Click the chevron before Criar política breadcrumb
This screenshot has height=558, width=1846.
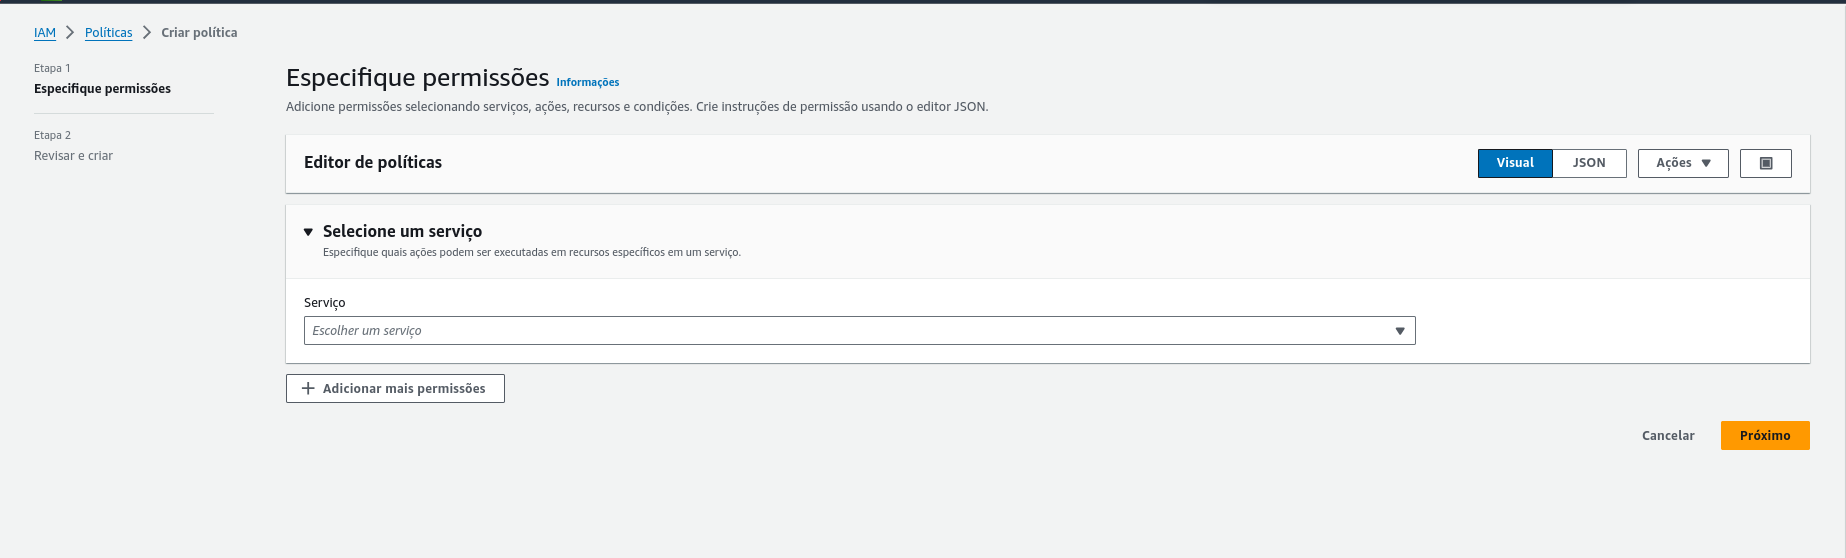pos(147,33)
